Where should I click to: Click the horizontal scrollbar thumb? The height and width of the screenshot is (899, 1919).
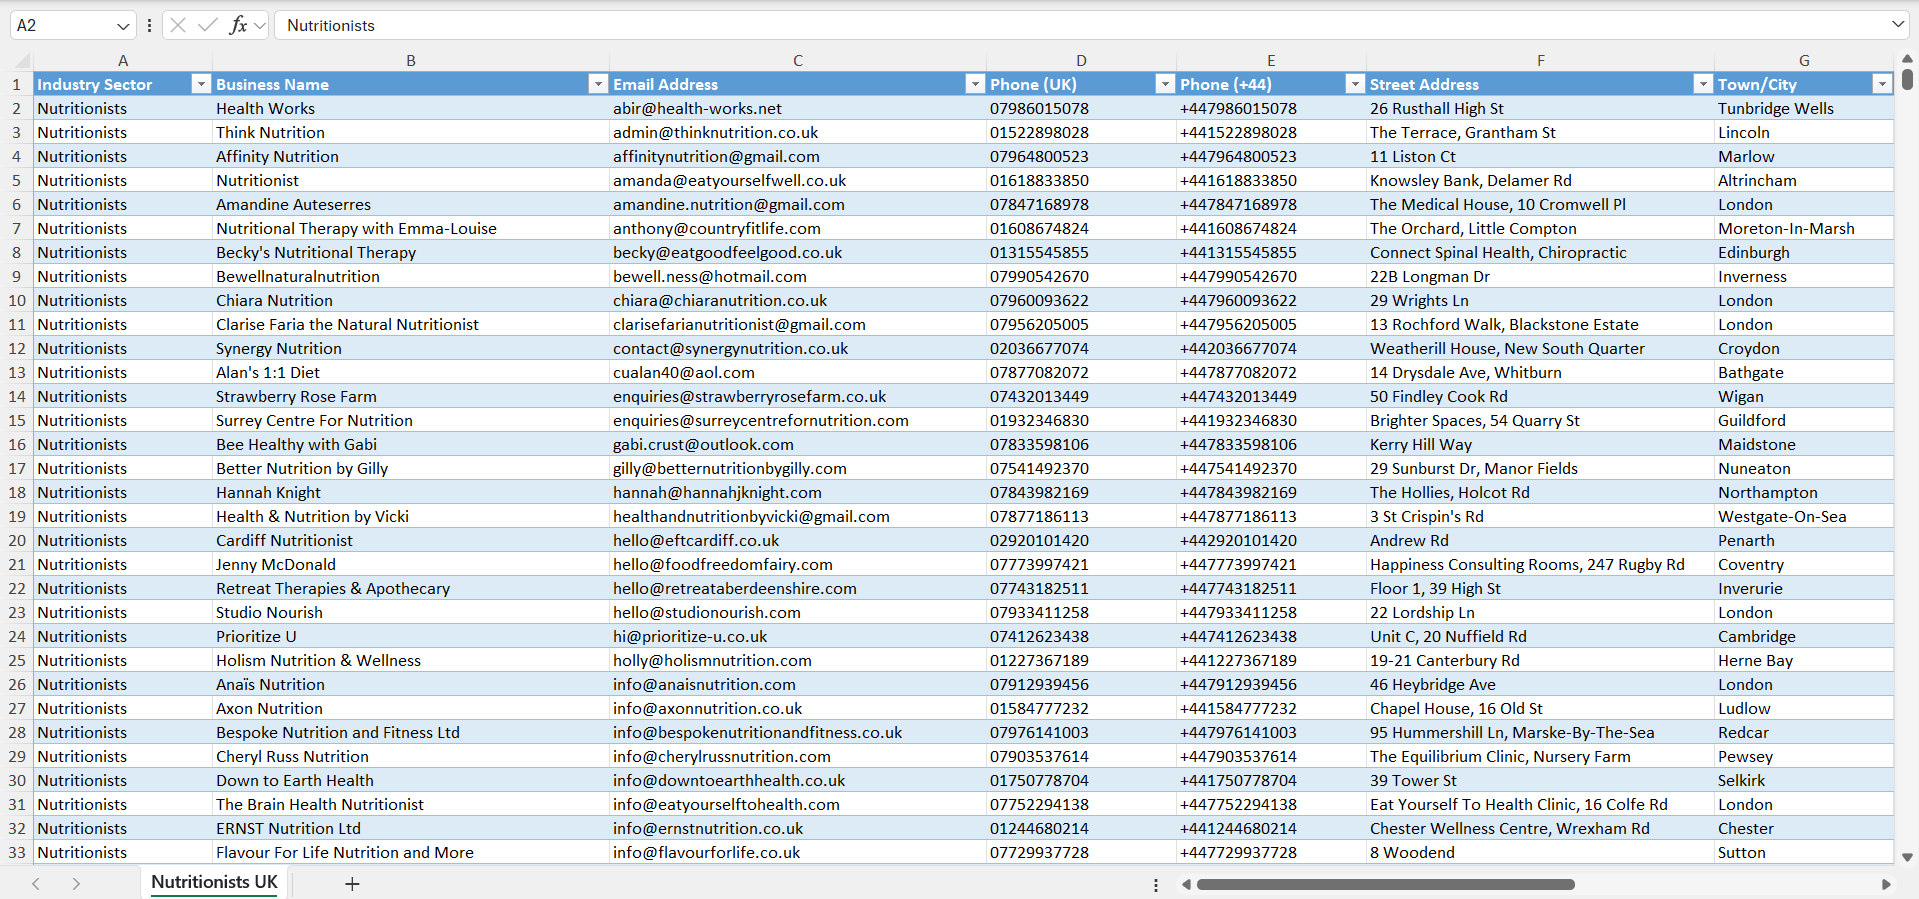tap(1386, 884)
